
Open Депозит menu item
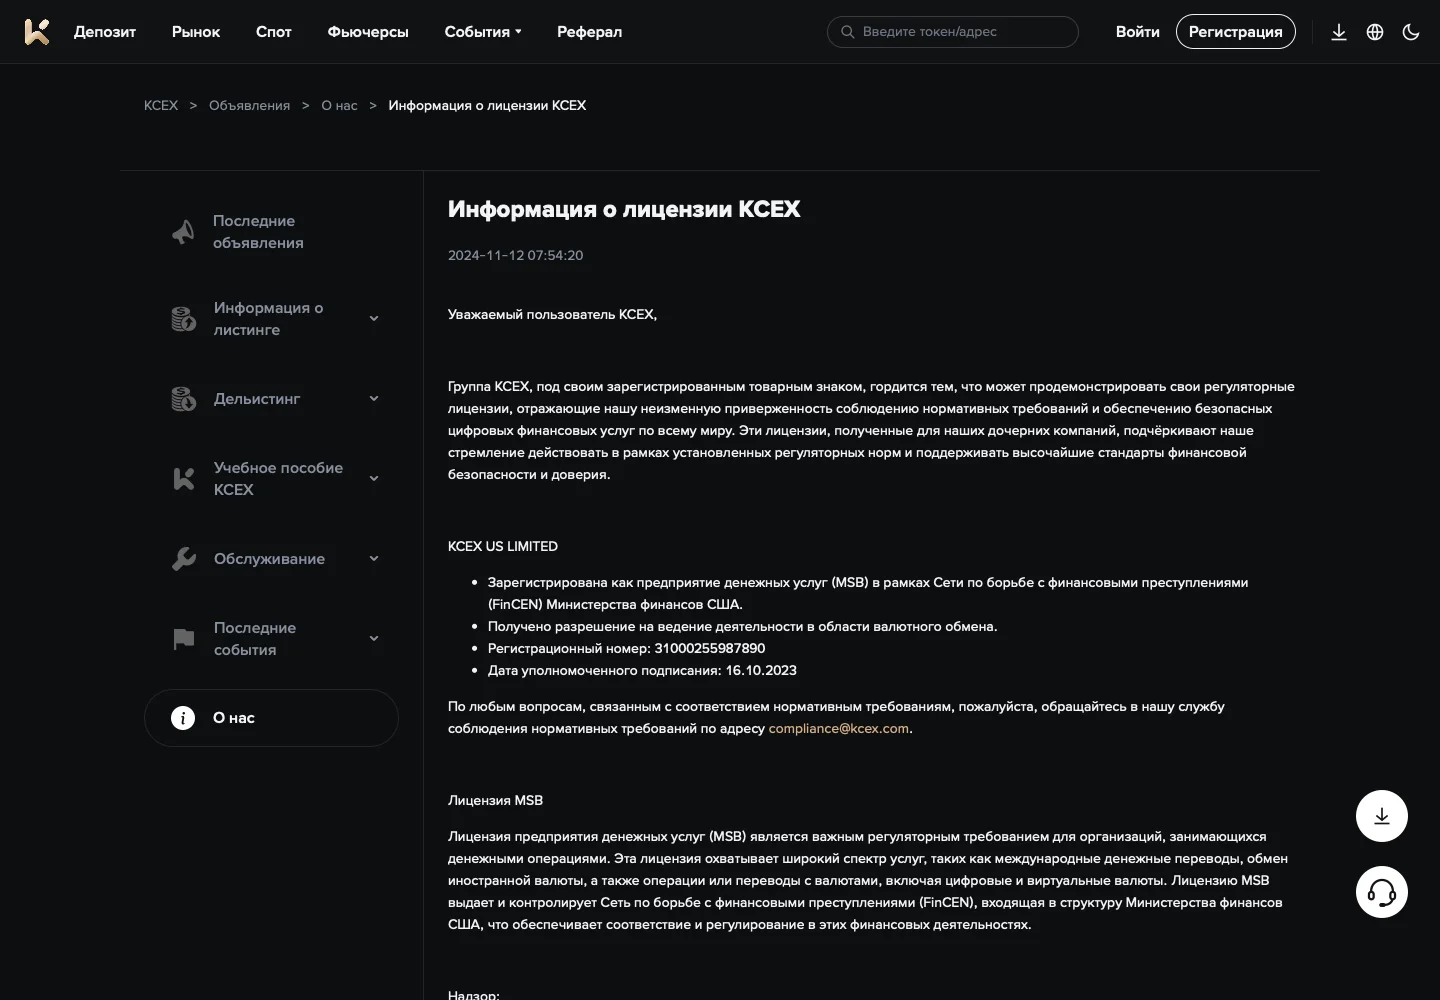[x=105, y=32]
